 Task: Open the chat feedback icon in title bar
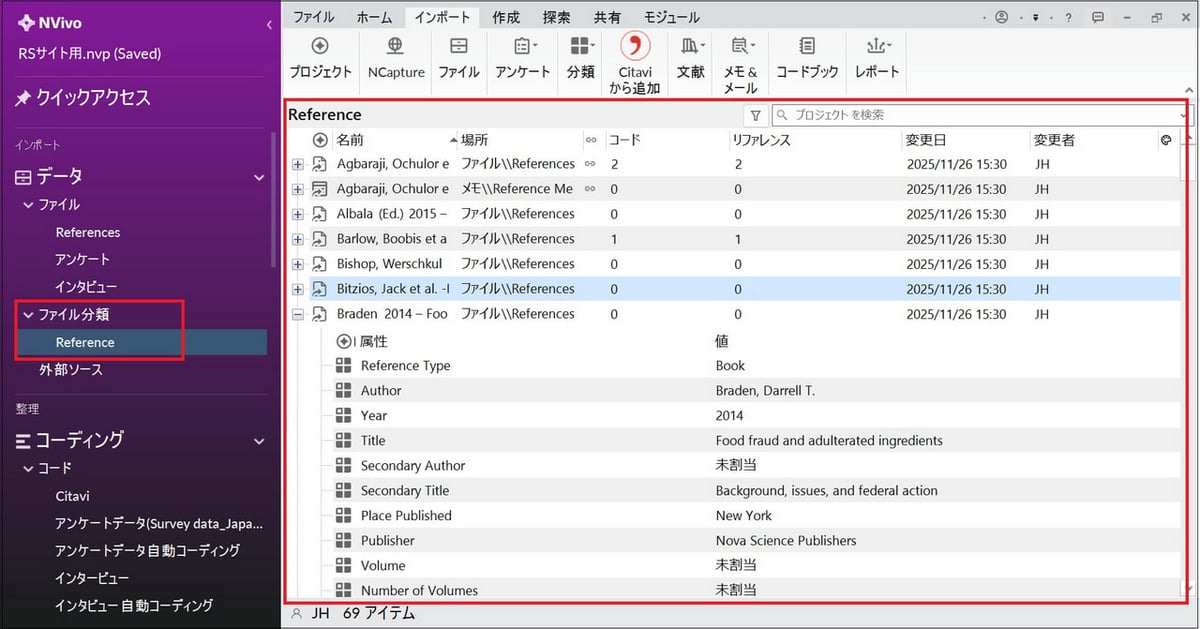click(1098, 17)
